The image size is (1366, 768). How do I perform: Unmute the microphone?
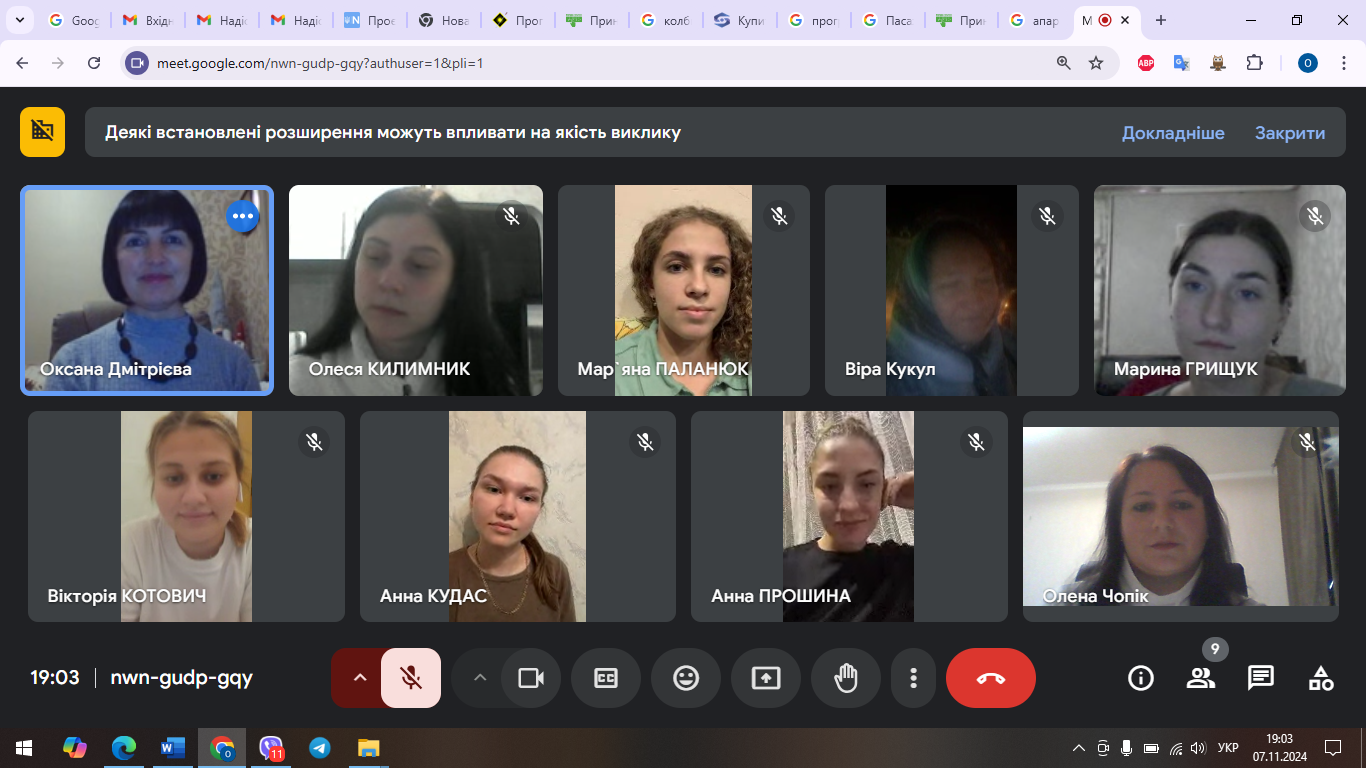[x=411, y=678]
